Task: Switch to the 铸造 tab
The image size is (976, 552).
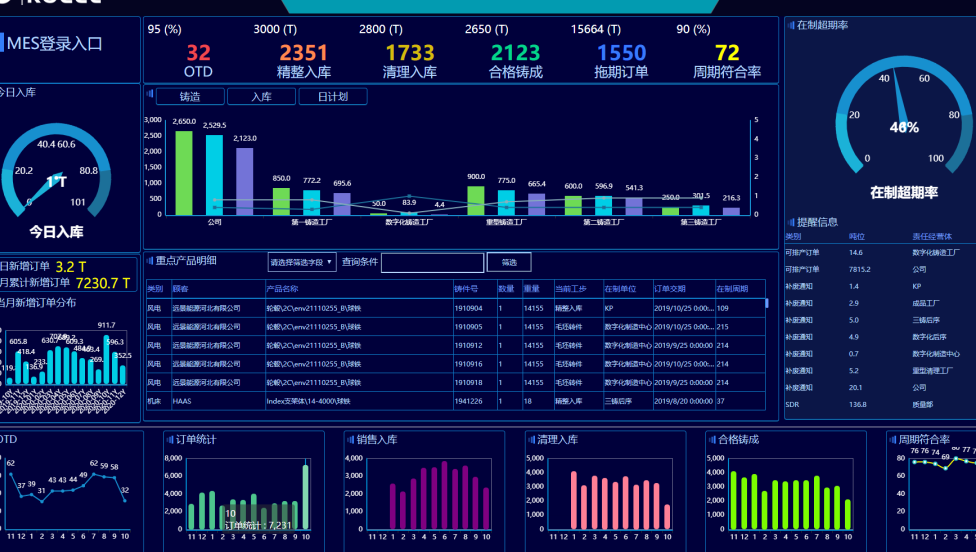Action: 189,97
